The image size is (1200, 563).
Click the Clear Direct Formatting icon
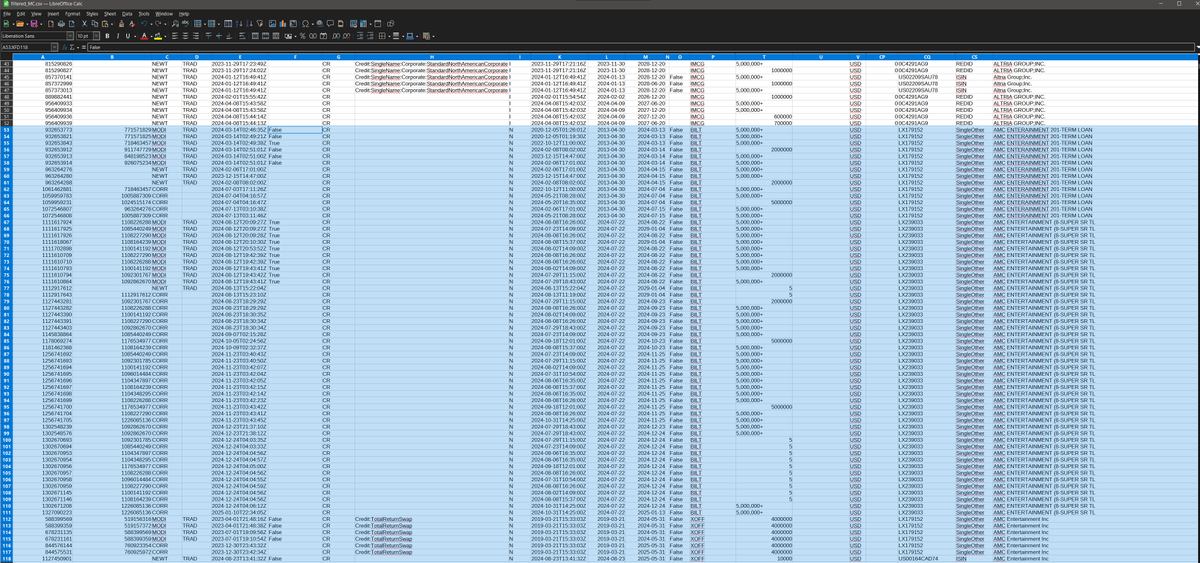[131, 24]
